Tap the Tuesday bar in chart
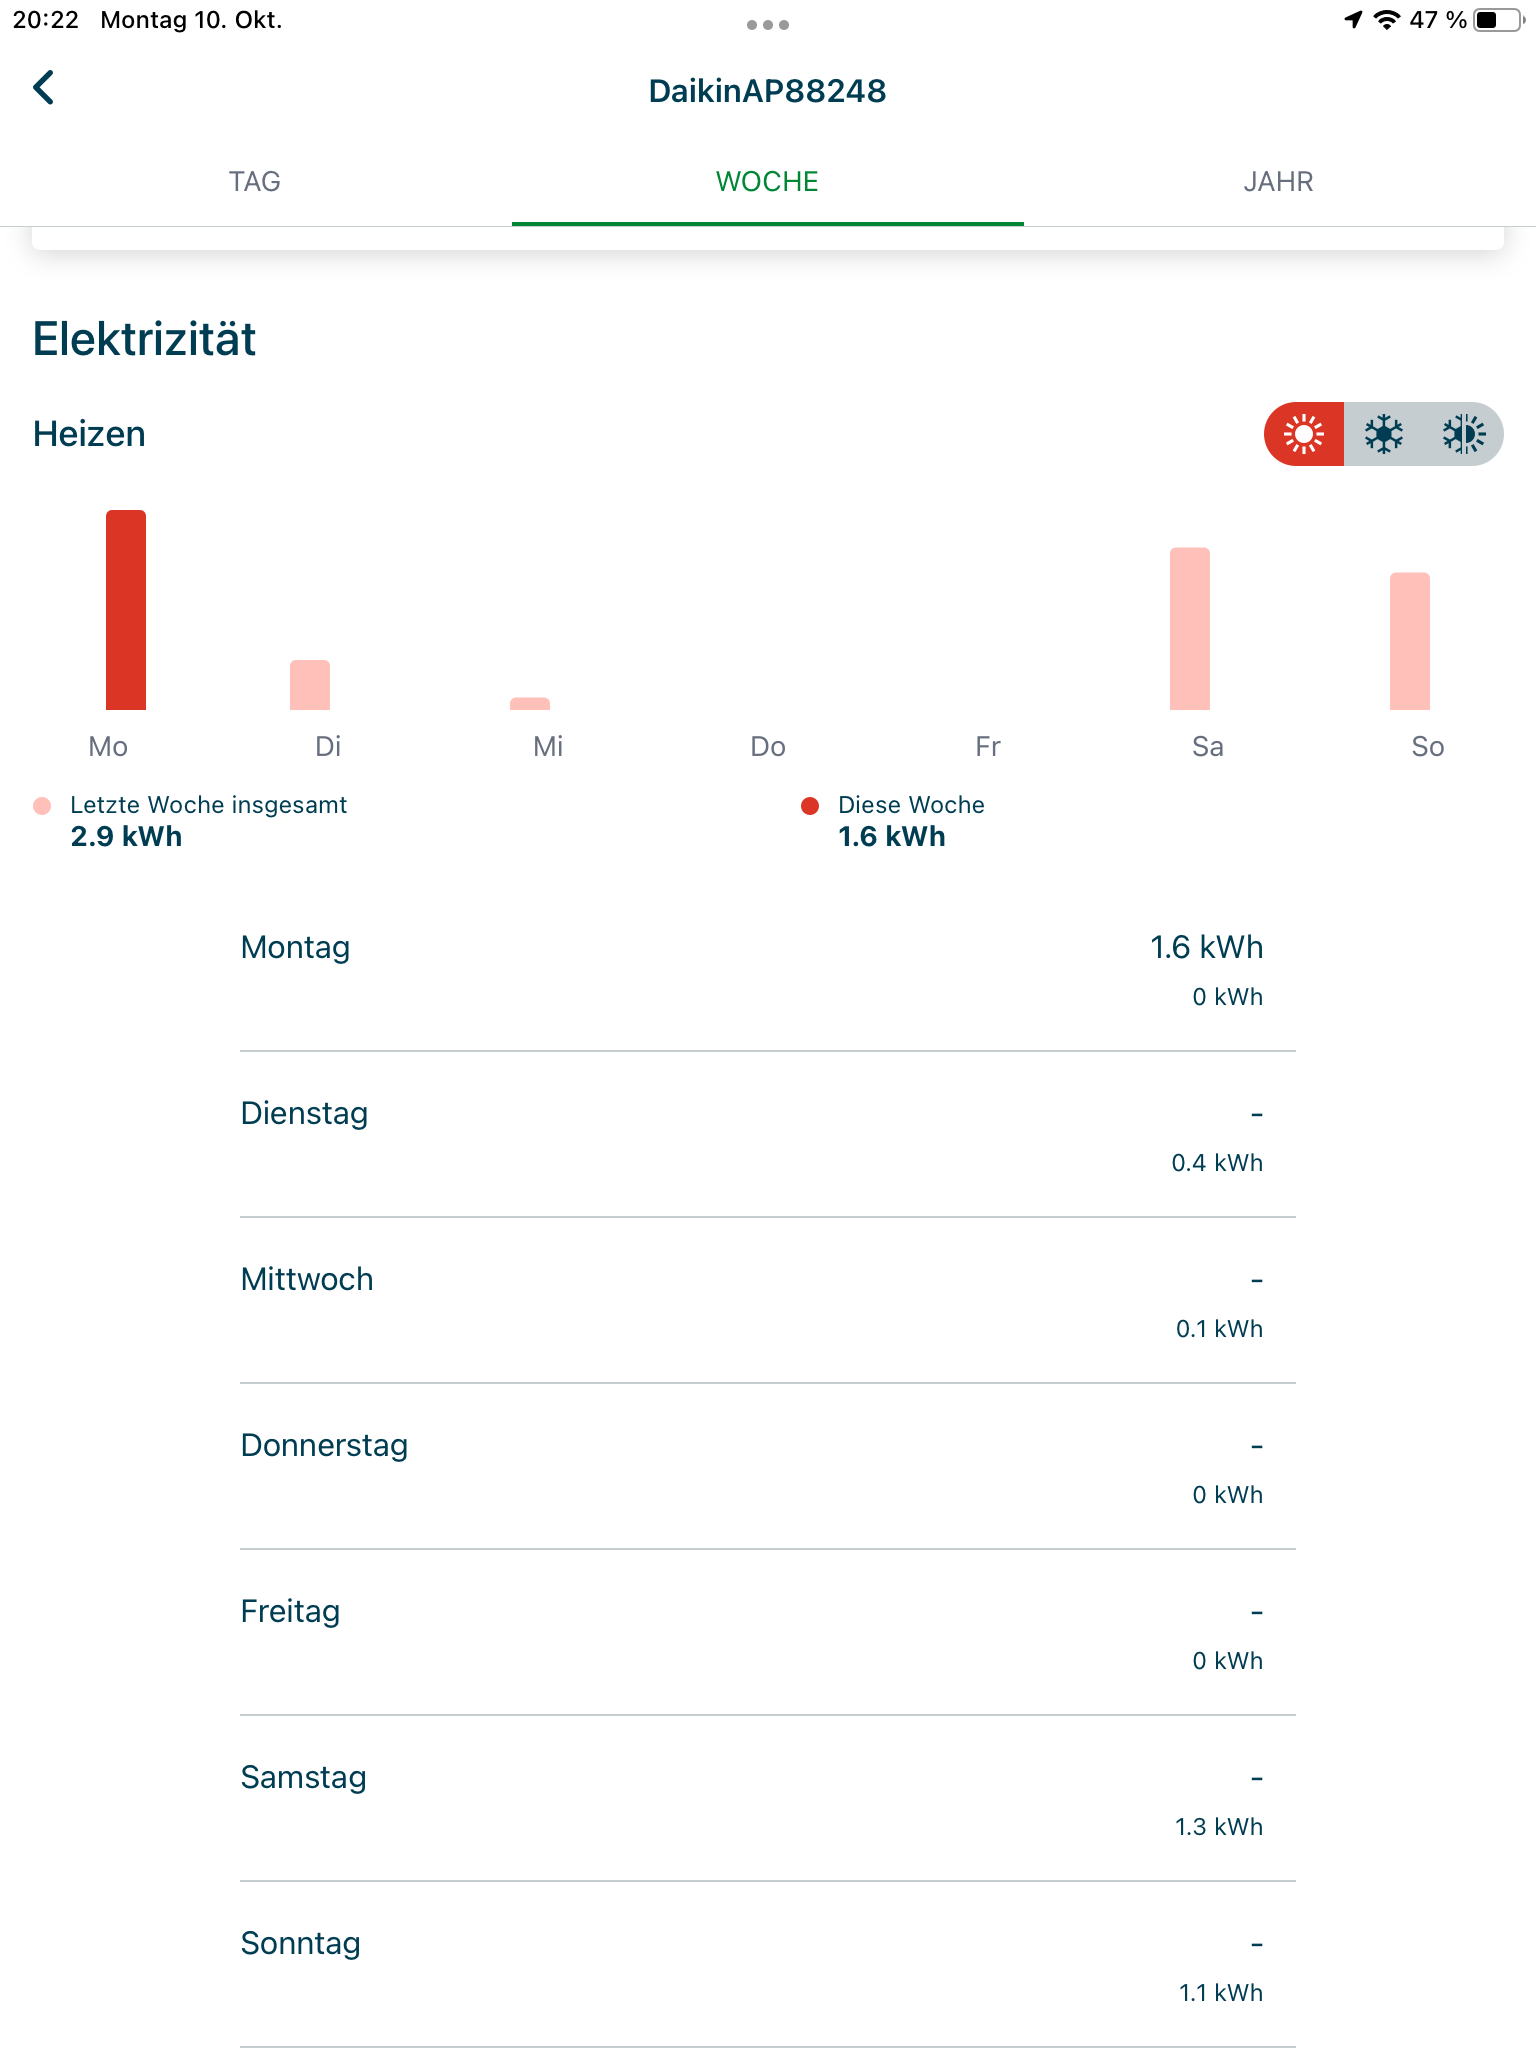1536x2048 pixels. [x=310, y=685]
